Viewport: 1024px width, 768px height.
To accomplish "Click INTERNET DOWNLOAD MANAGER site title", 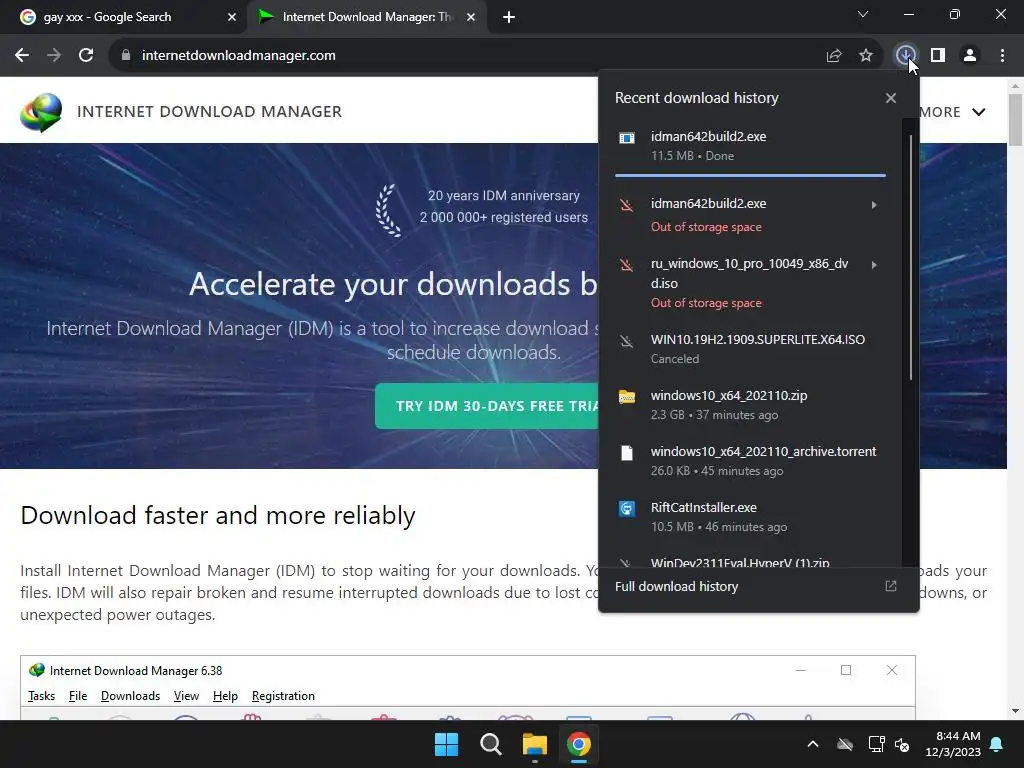I will pos(209,112).
